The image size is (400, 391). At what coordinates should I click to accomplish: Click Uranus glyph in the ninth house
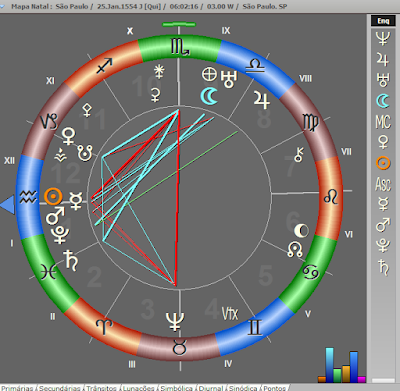tap(229, 79)
